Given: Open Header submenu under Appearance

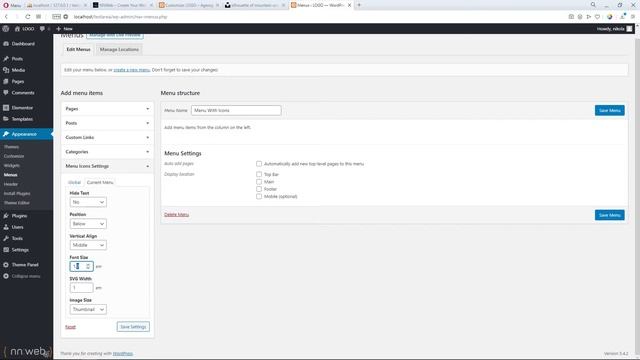Looking at the screenshot, I should [x=11, y=184].
